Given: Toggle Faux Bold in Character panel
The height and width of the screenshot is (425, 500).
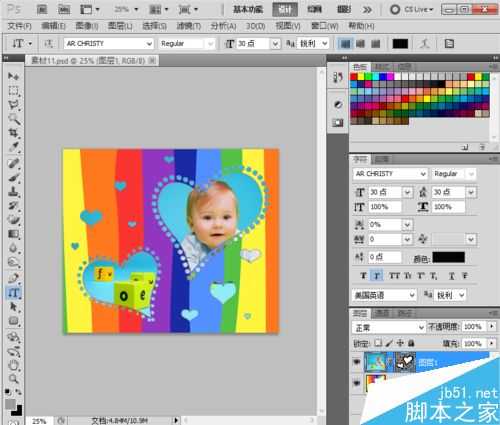Looking at the screenshot, I should tap(363, 276).
